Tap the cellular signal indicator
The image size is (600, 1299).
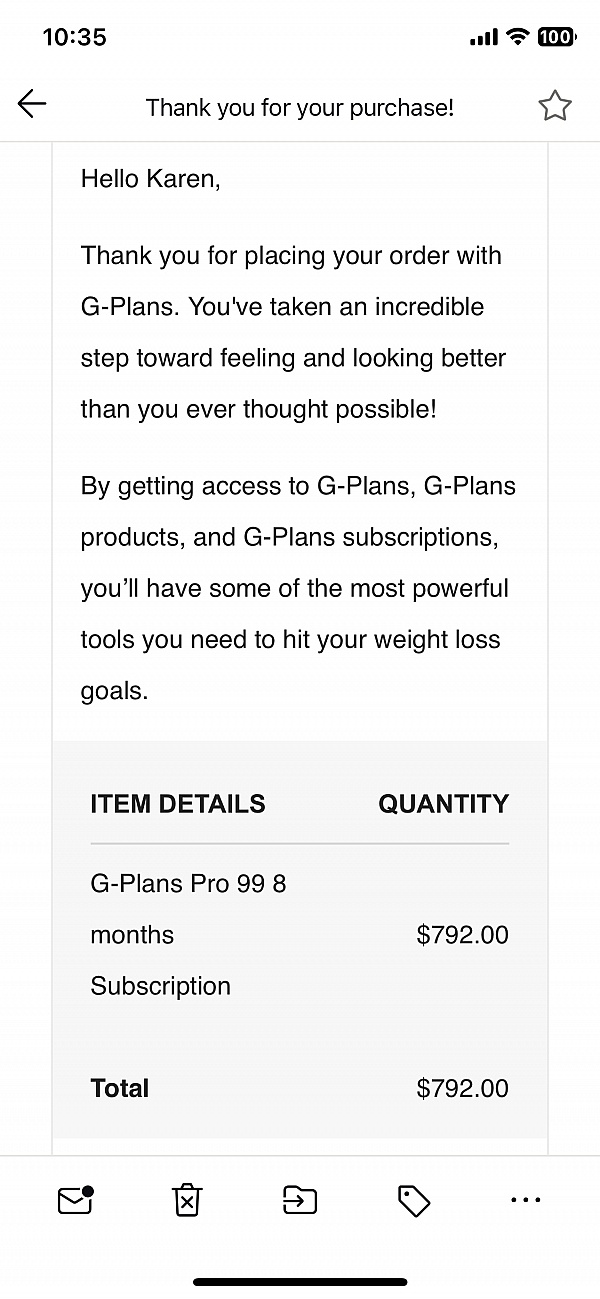click(x=483, y=36)
